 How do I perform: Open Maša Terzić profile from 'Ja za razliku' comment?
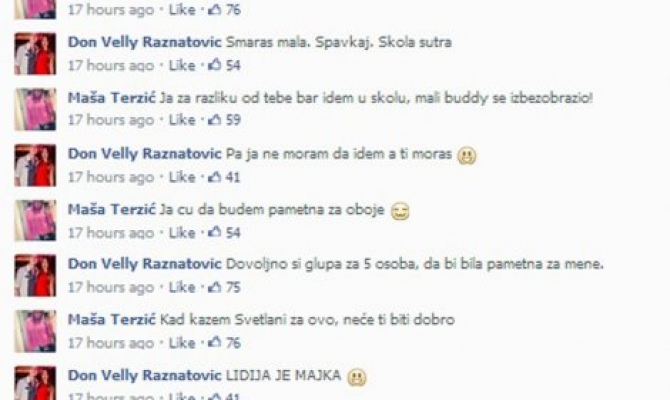(x=112, y=98)
